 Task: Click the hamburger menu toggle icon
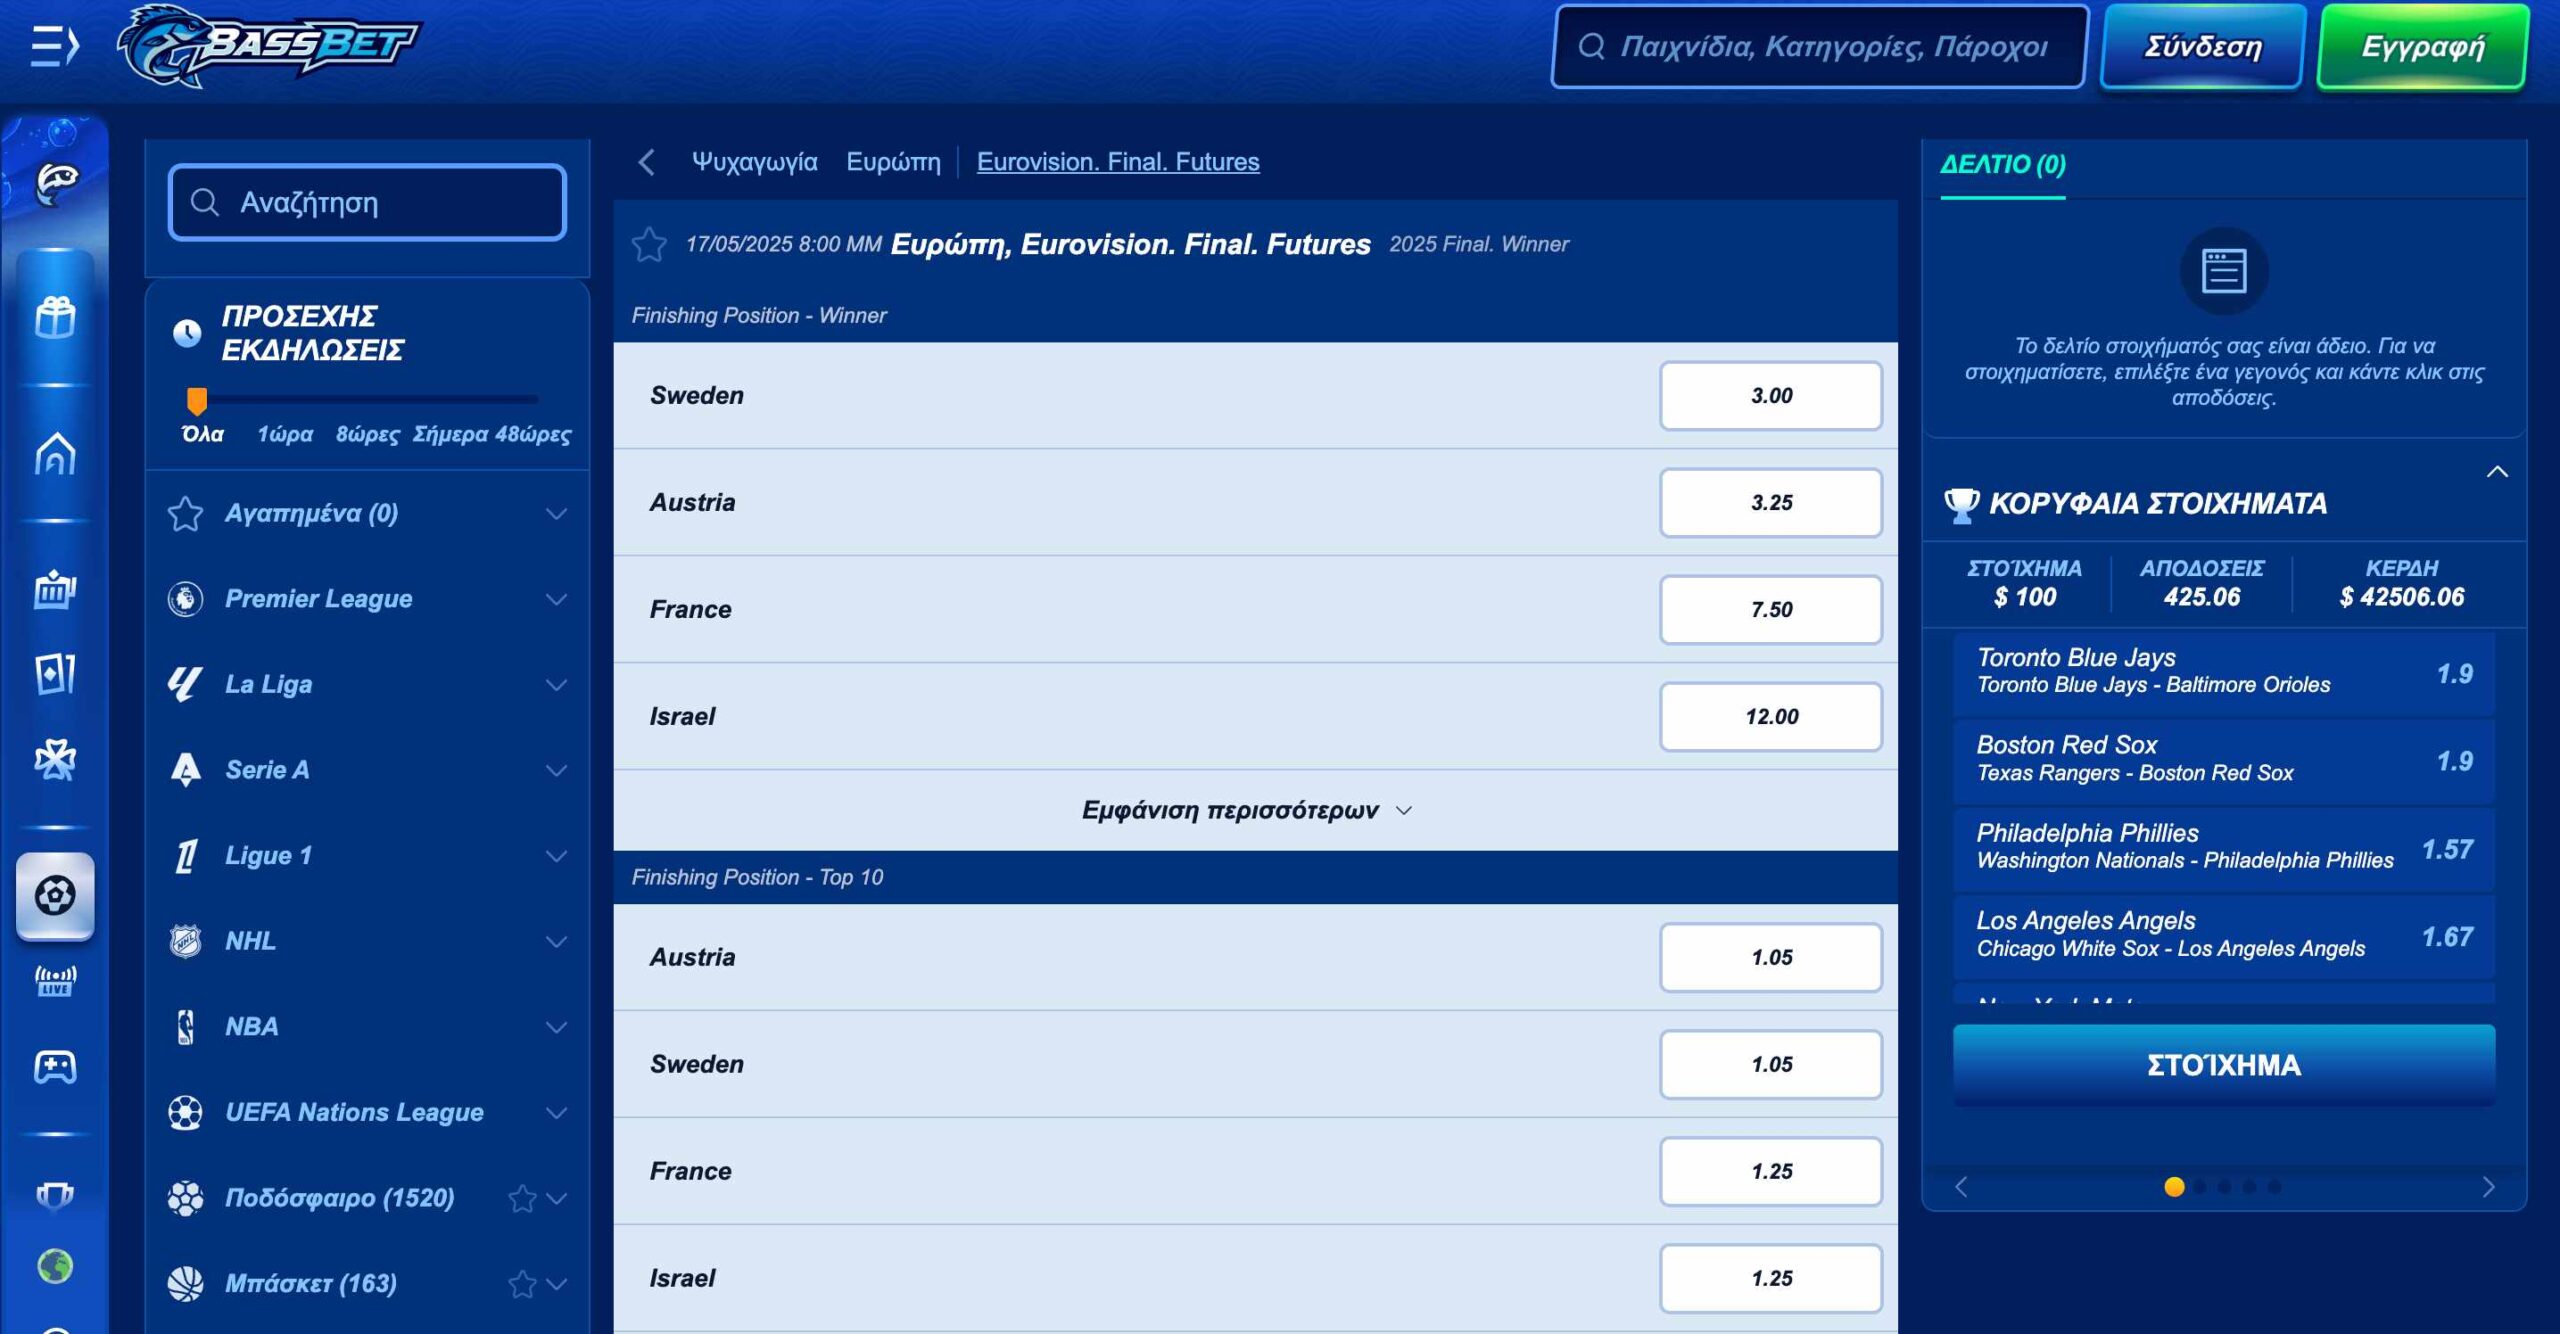pos(54,46)
